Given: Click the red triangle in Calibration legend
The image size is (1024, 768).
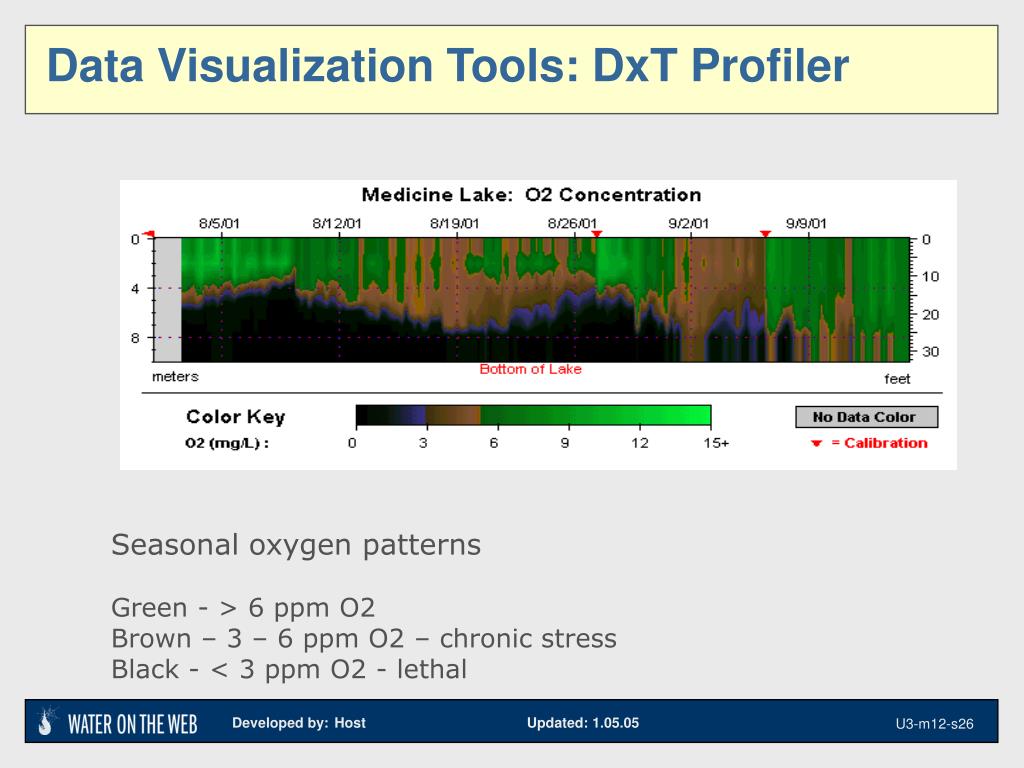Looking at the screenshot, I should tap(816, 443).
